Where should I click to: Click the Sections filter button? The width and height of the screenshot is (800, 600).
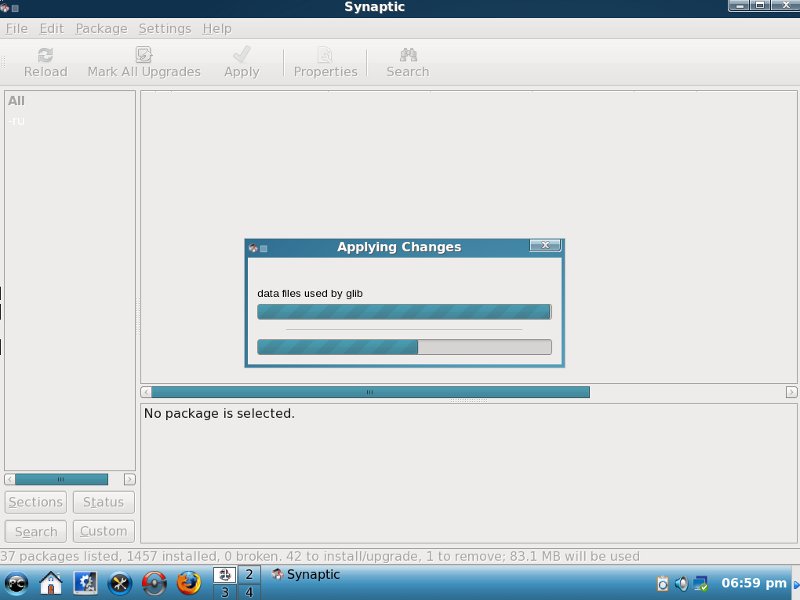point(36,502)
